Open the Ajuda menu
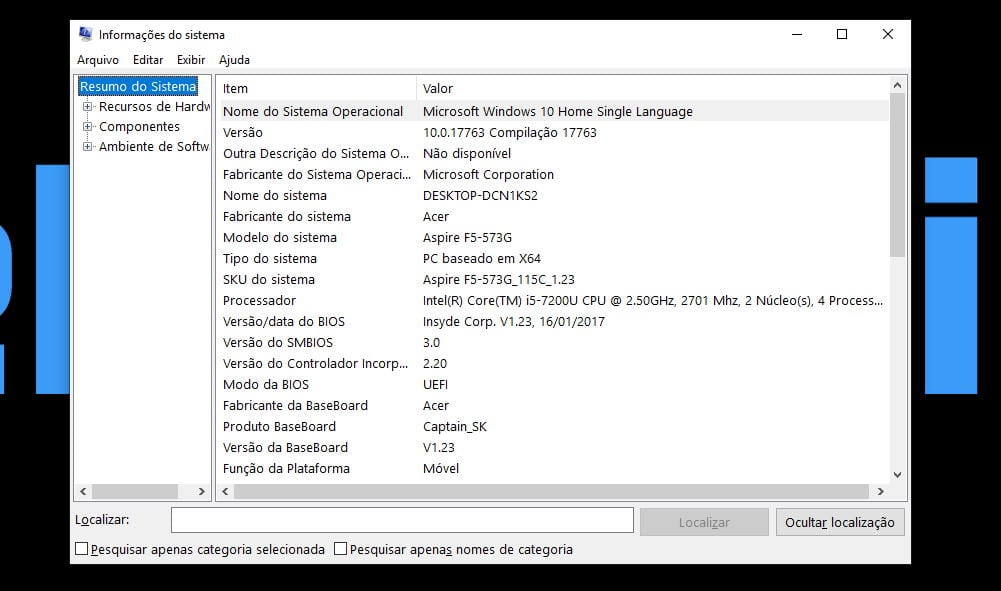The image size is (1001, 591). pyautogui.click(x=234, y=60)
